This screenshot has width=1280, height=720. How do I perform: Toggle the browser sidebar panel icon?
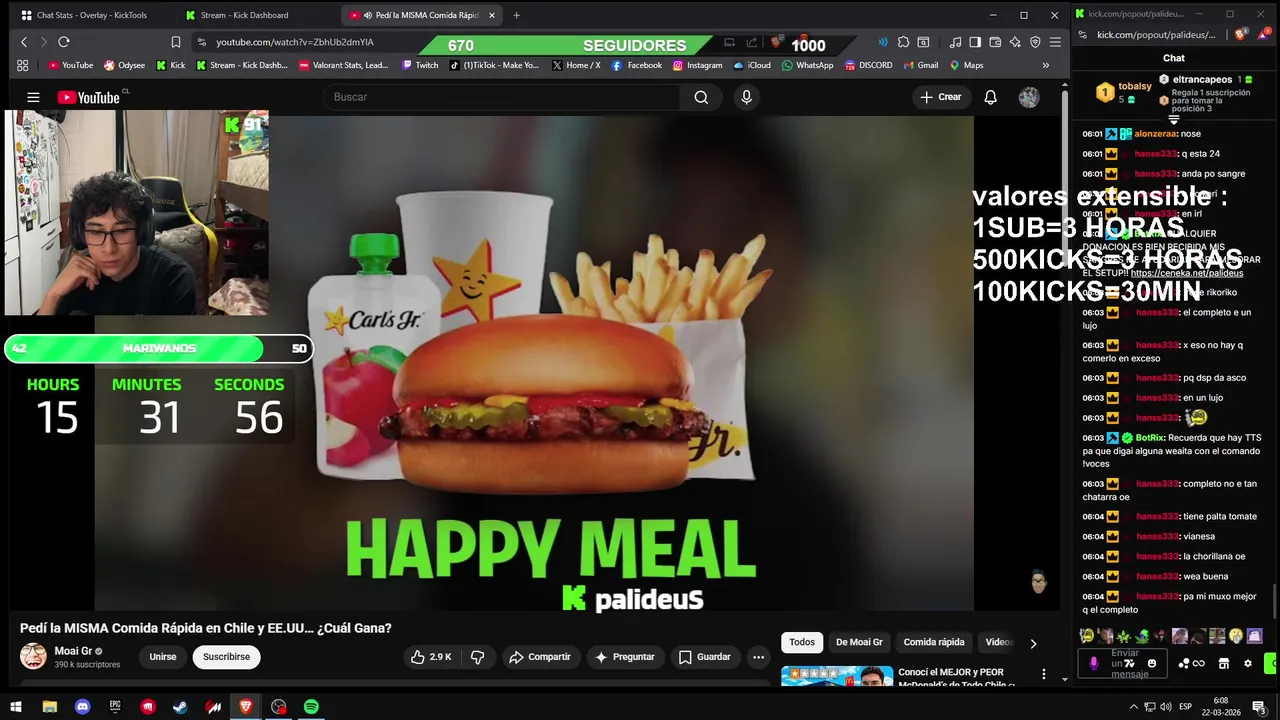975,42
